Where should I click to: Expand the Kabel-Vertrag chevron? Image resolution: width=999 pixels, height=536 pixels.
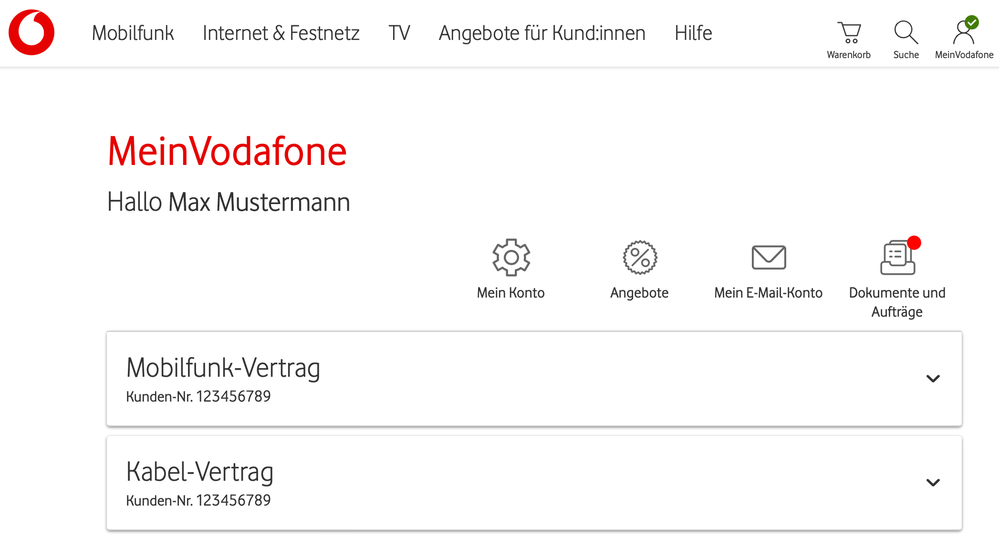(933, 483)
